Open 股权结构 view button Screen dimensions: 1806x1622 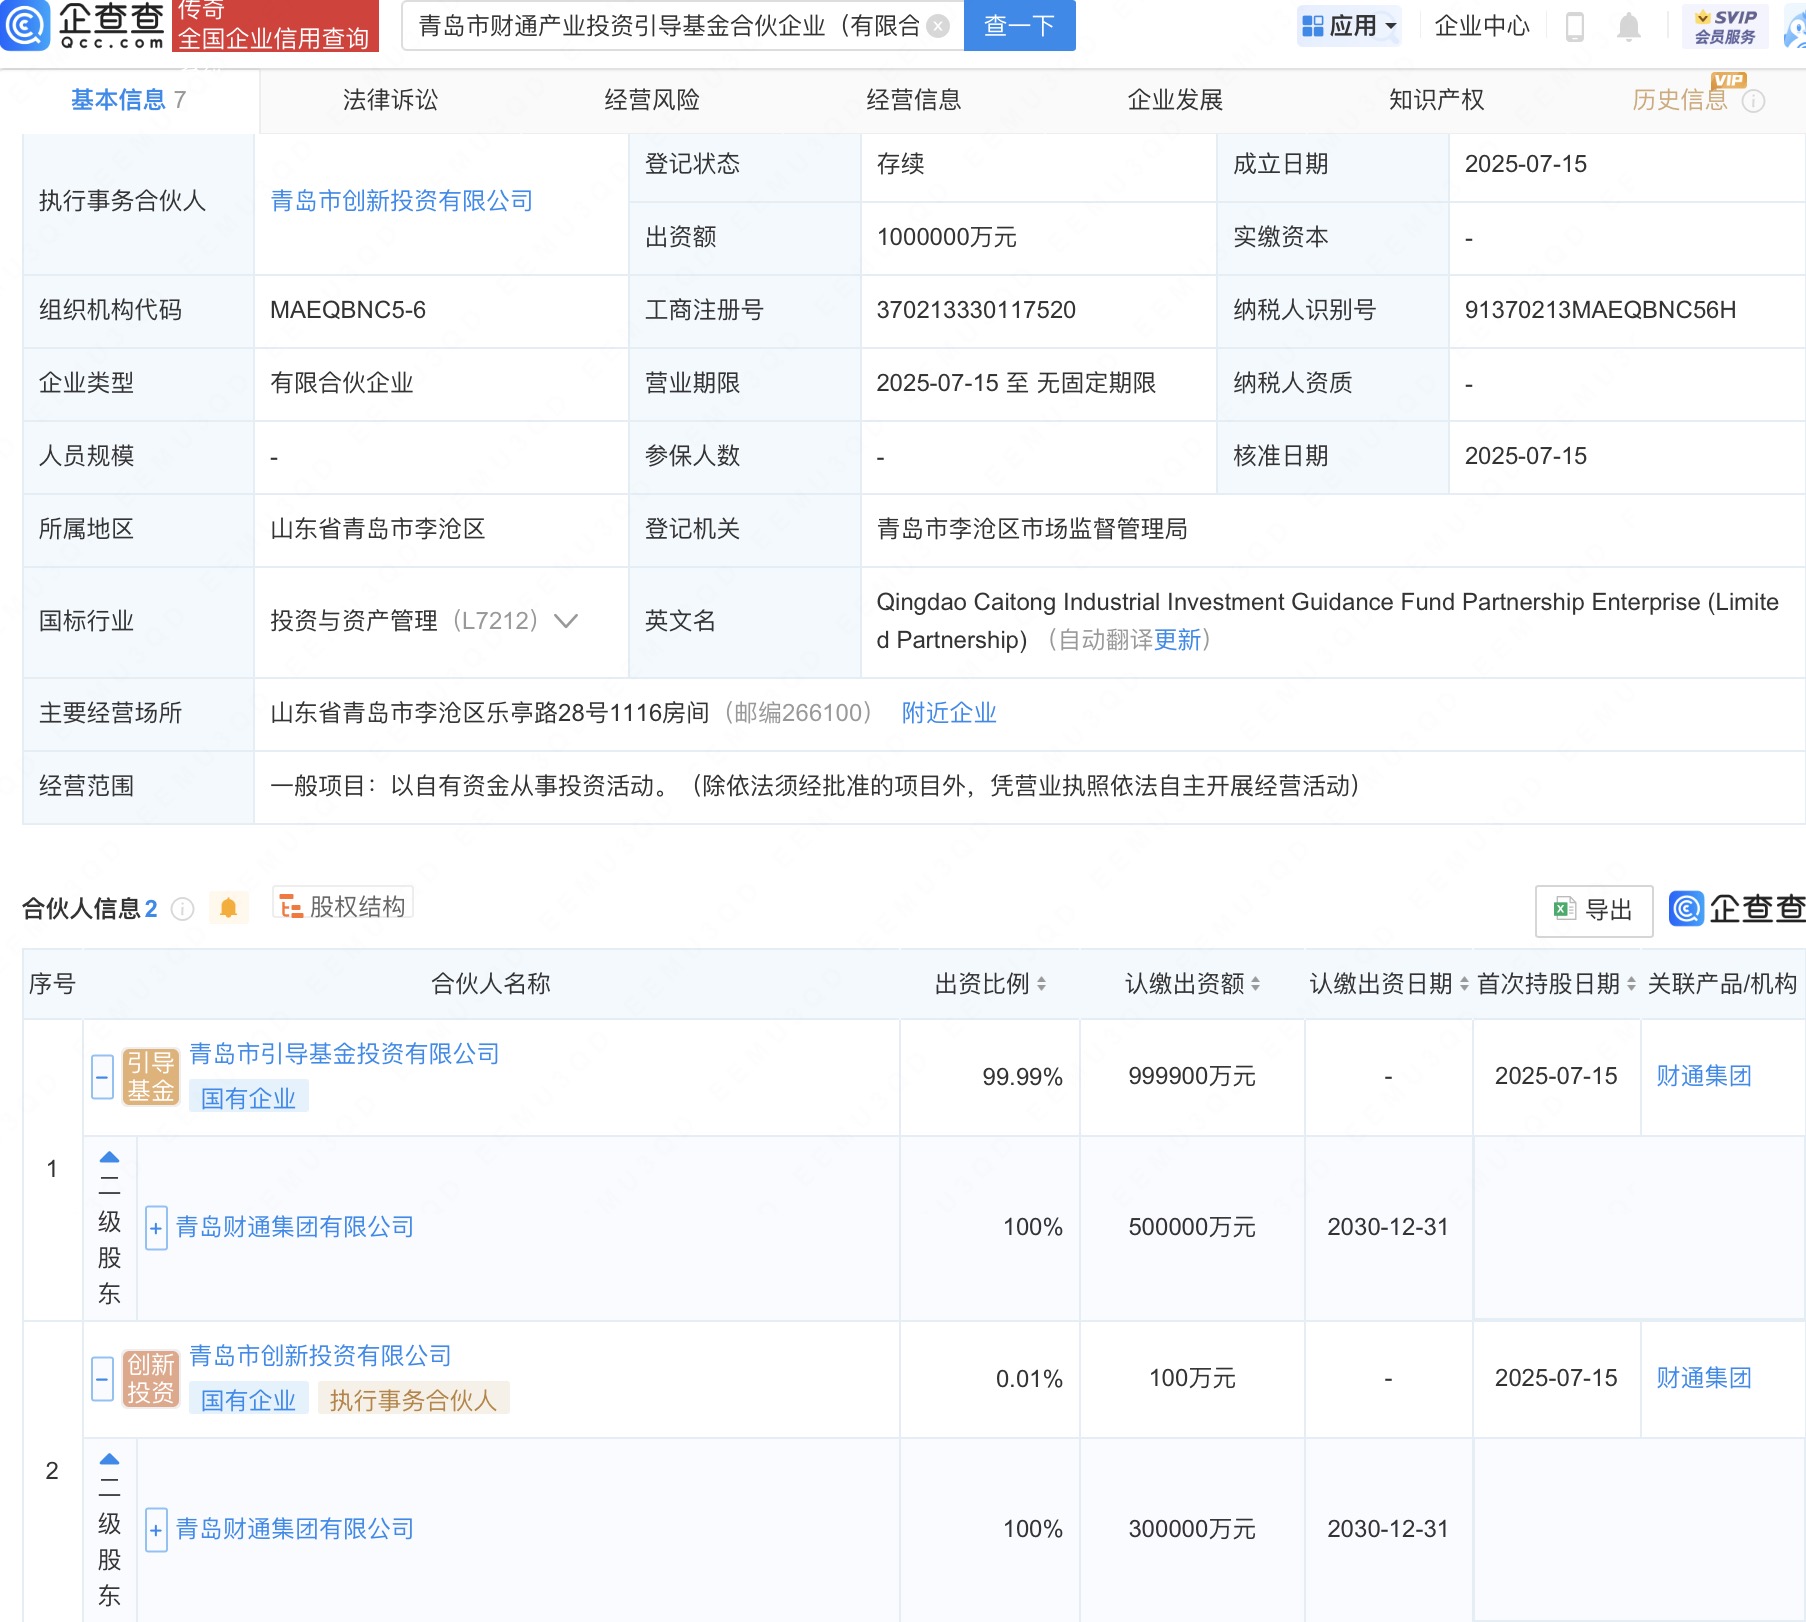pos(343,906)
